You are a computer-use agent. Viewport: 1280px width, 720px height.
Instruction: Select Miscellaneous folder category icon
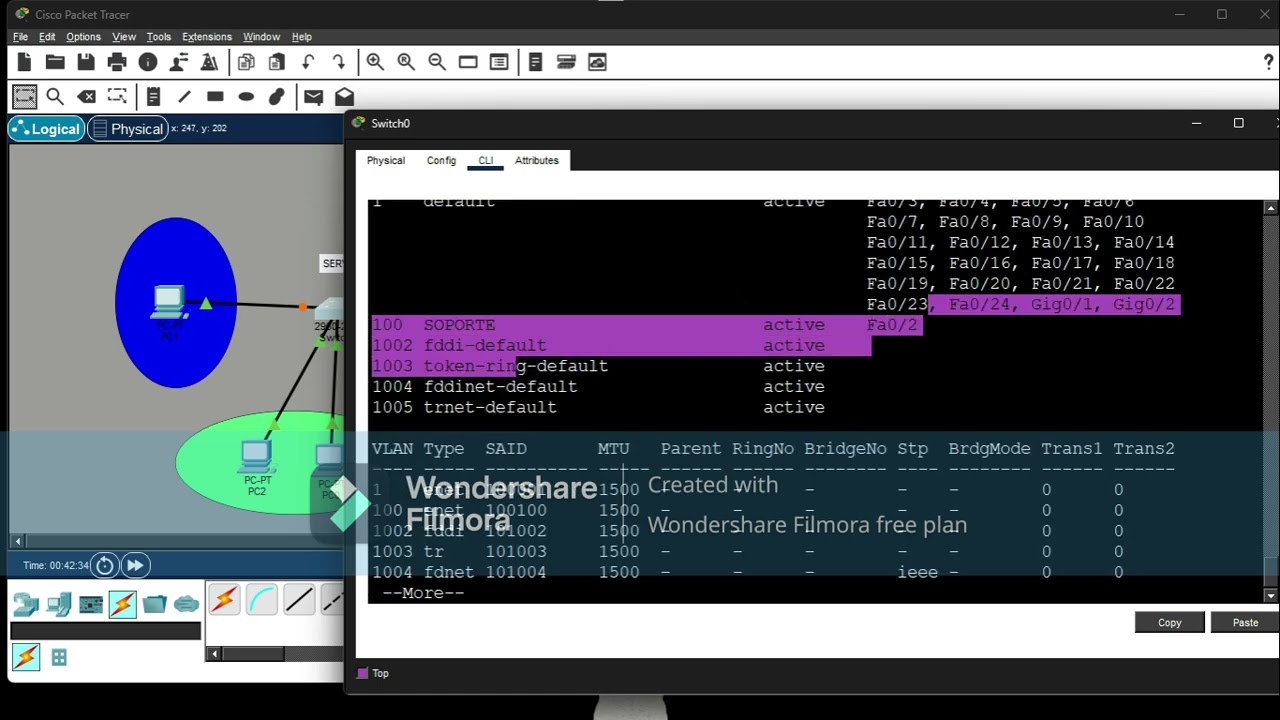[x=155, y=603]
